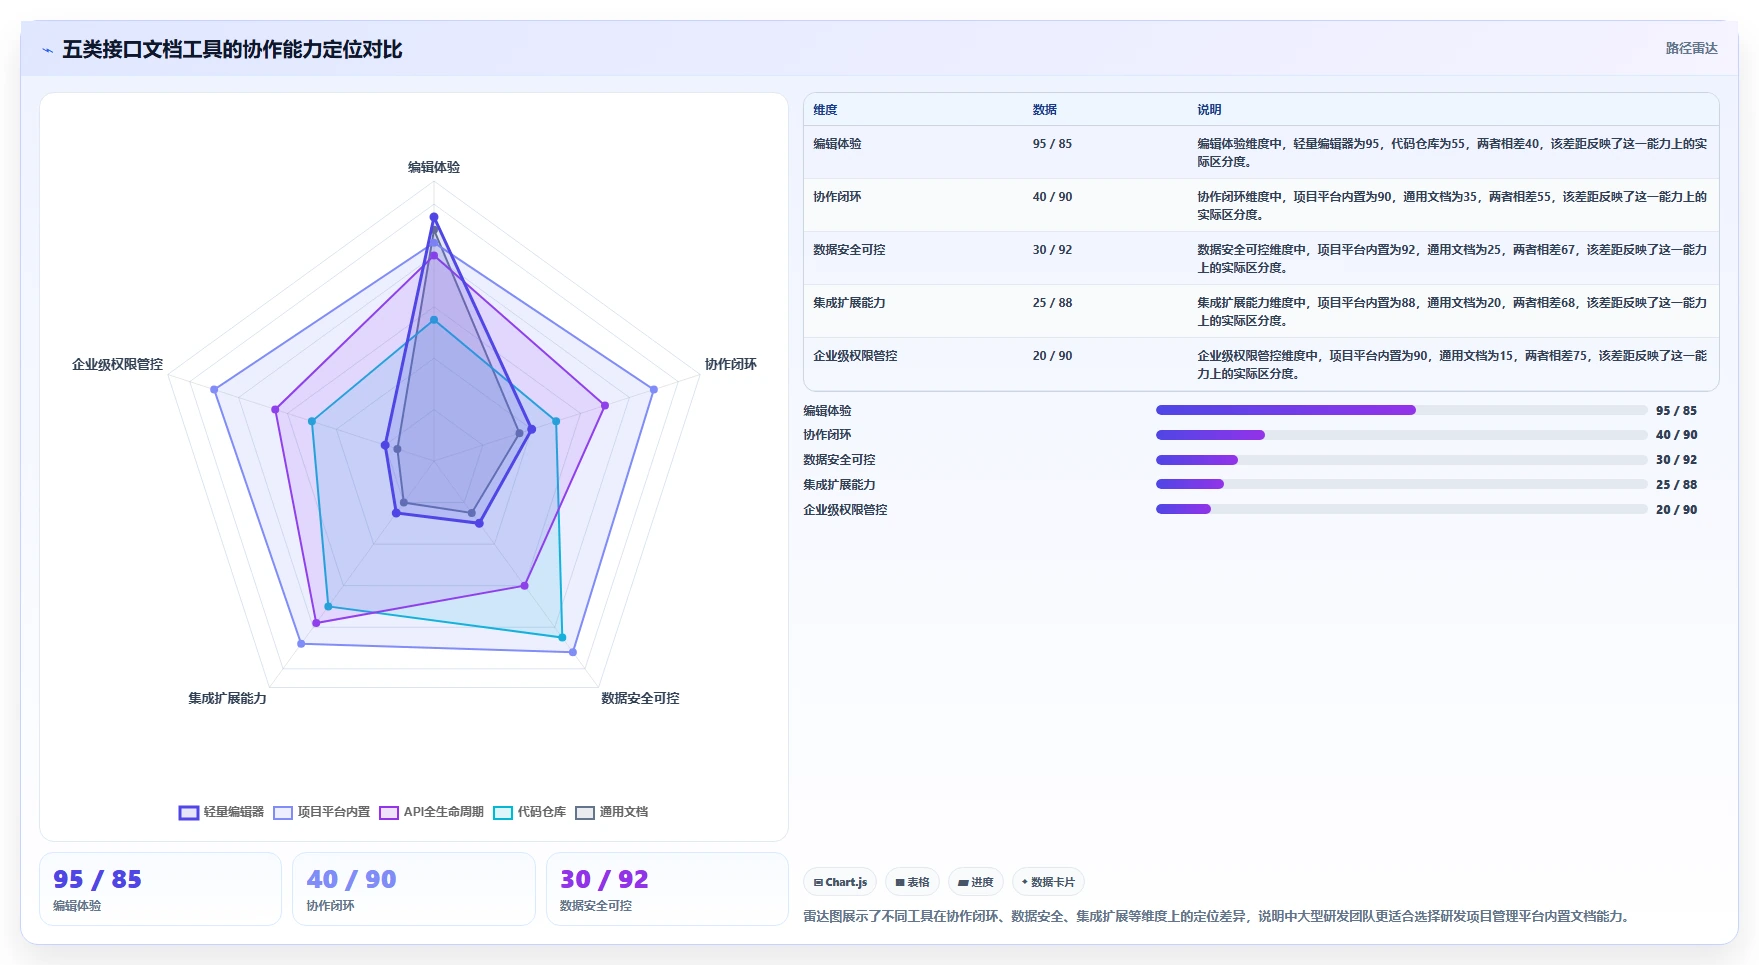Click the 通用文档 legend label

[x=624, y=812]
